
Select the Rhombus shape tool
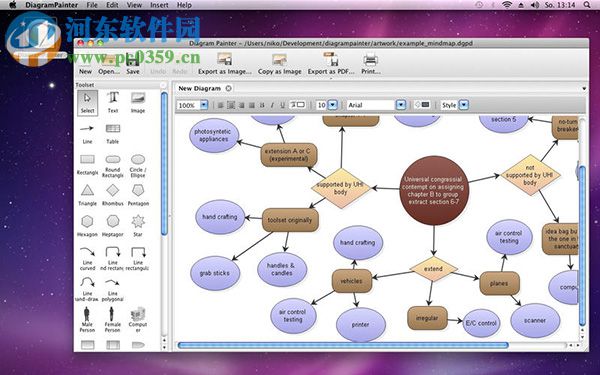coord(112,195)
